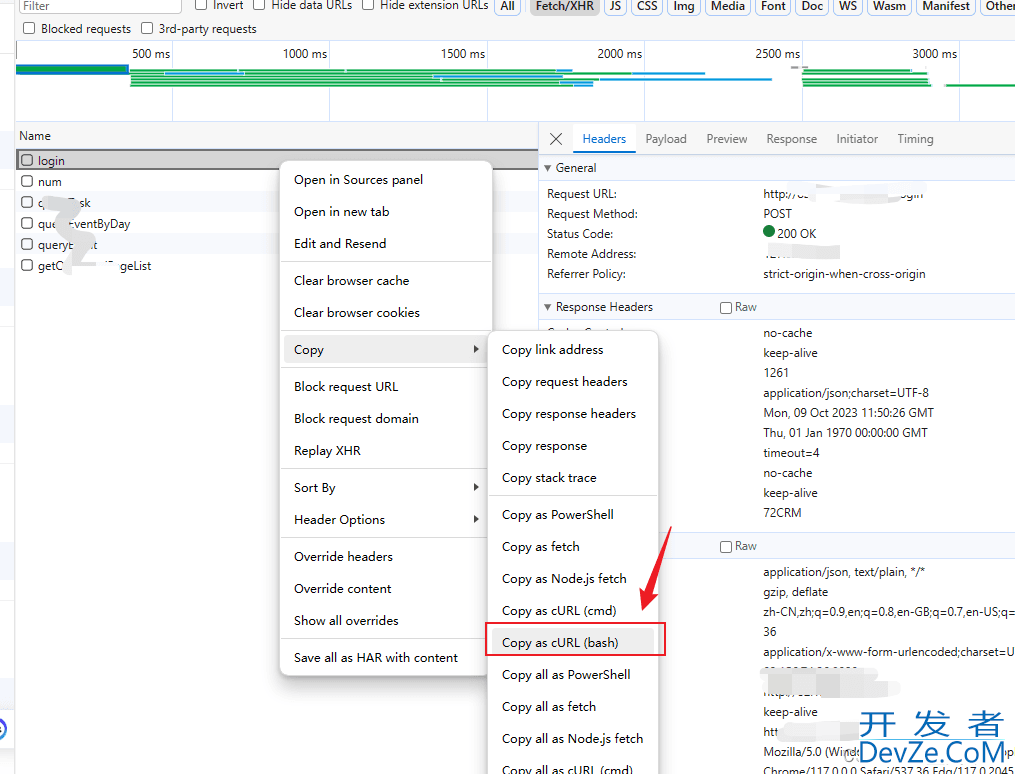The image size is (1015, 774).
Task: Choose Copy as fetch
Action: pyautogui.click(x=573, y=547)
